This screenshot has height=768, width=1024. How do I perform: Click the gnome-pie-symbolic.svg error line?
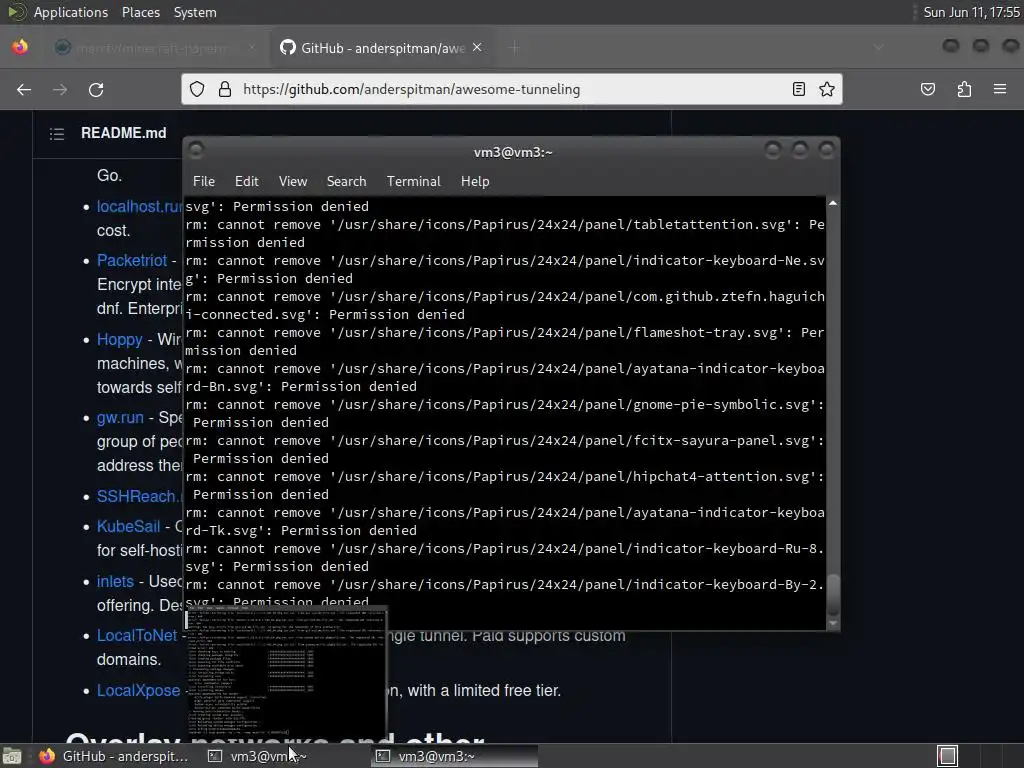click(505, 413)
